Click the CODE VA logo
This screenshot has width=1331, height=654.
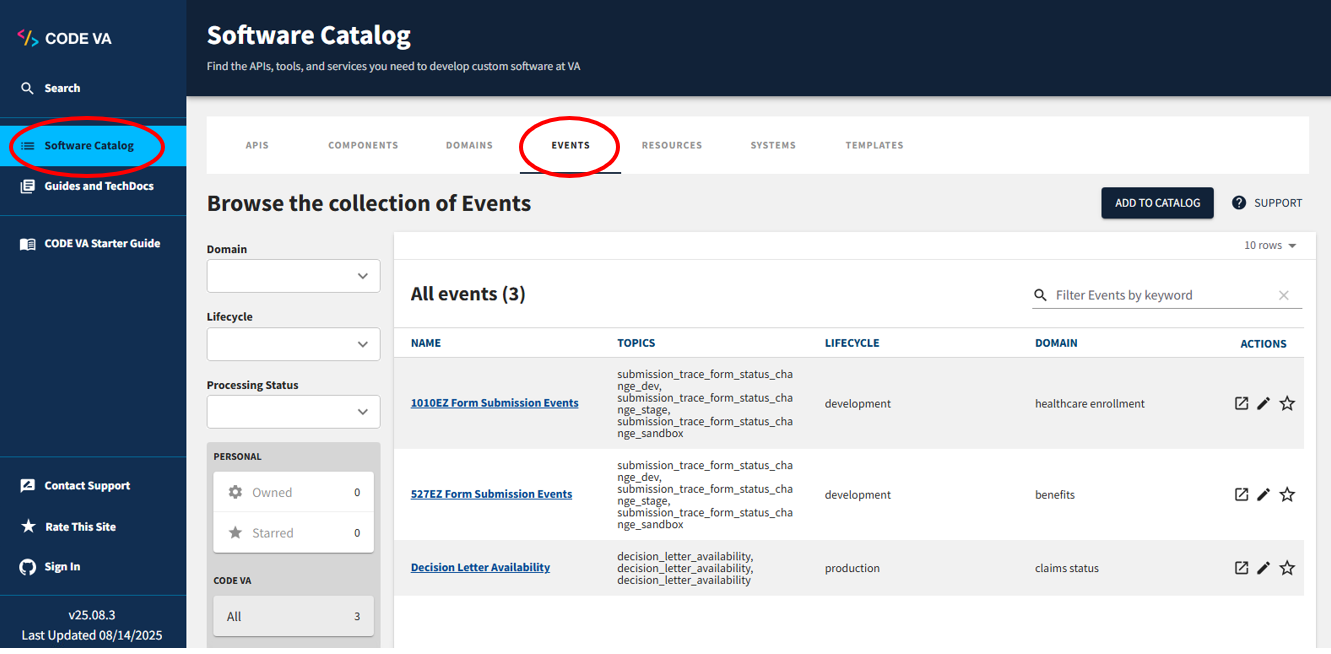[65, 38]
